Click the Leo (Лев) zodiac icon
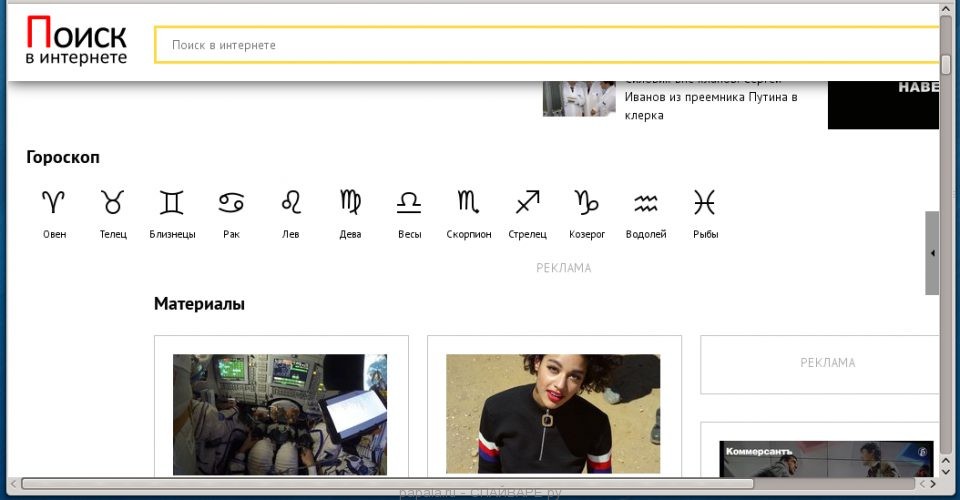The image size is (960, 500). tap(291, 203)
